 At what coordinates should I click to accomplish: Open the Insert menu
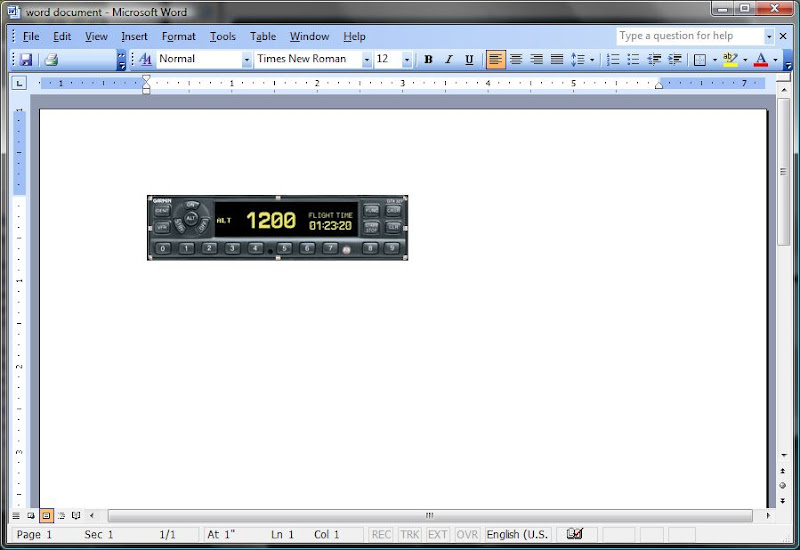tap(134, 37)
